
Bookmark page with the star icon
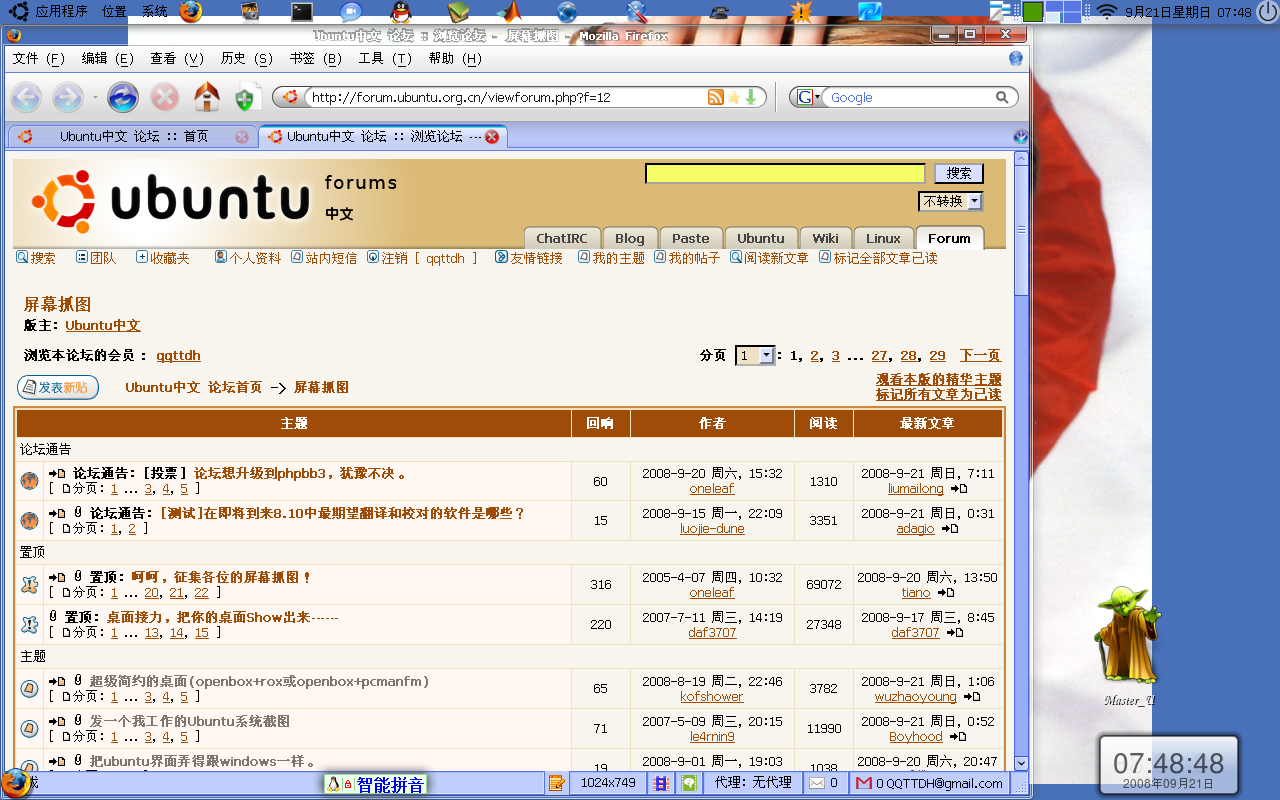tap(733, 97)
